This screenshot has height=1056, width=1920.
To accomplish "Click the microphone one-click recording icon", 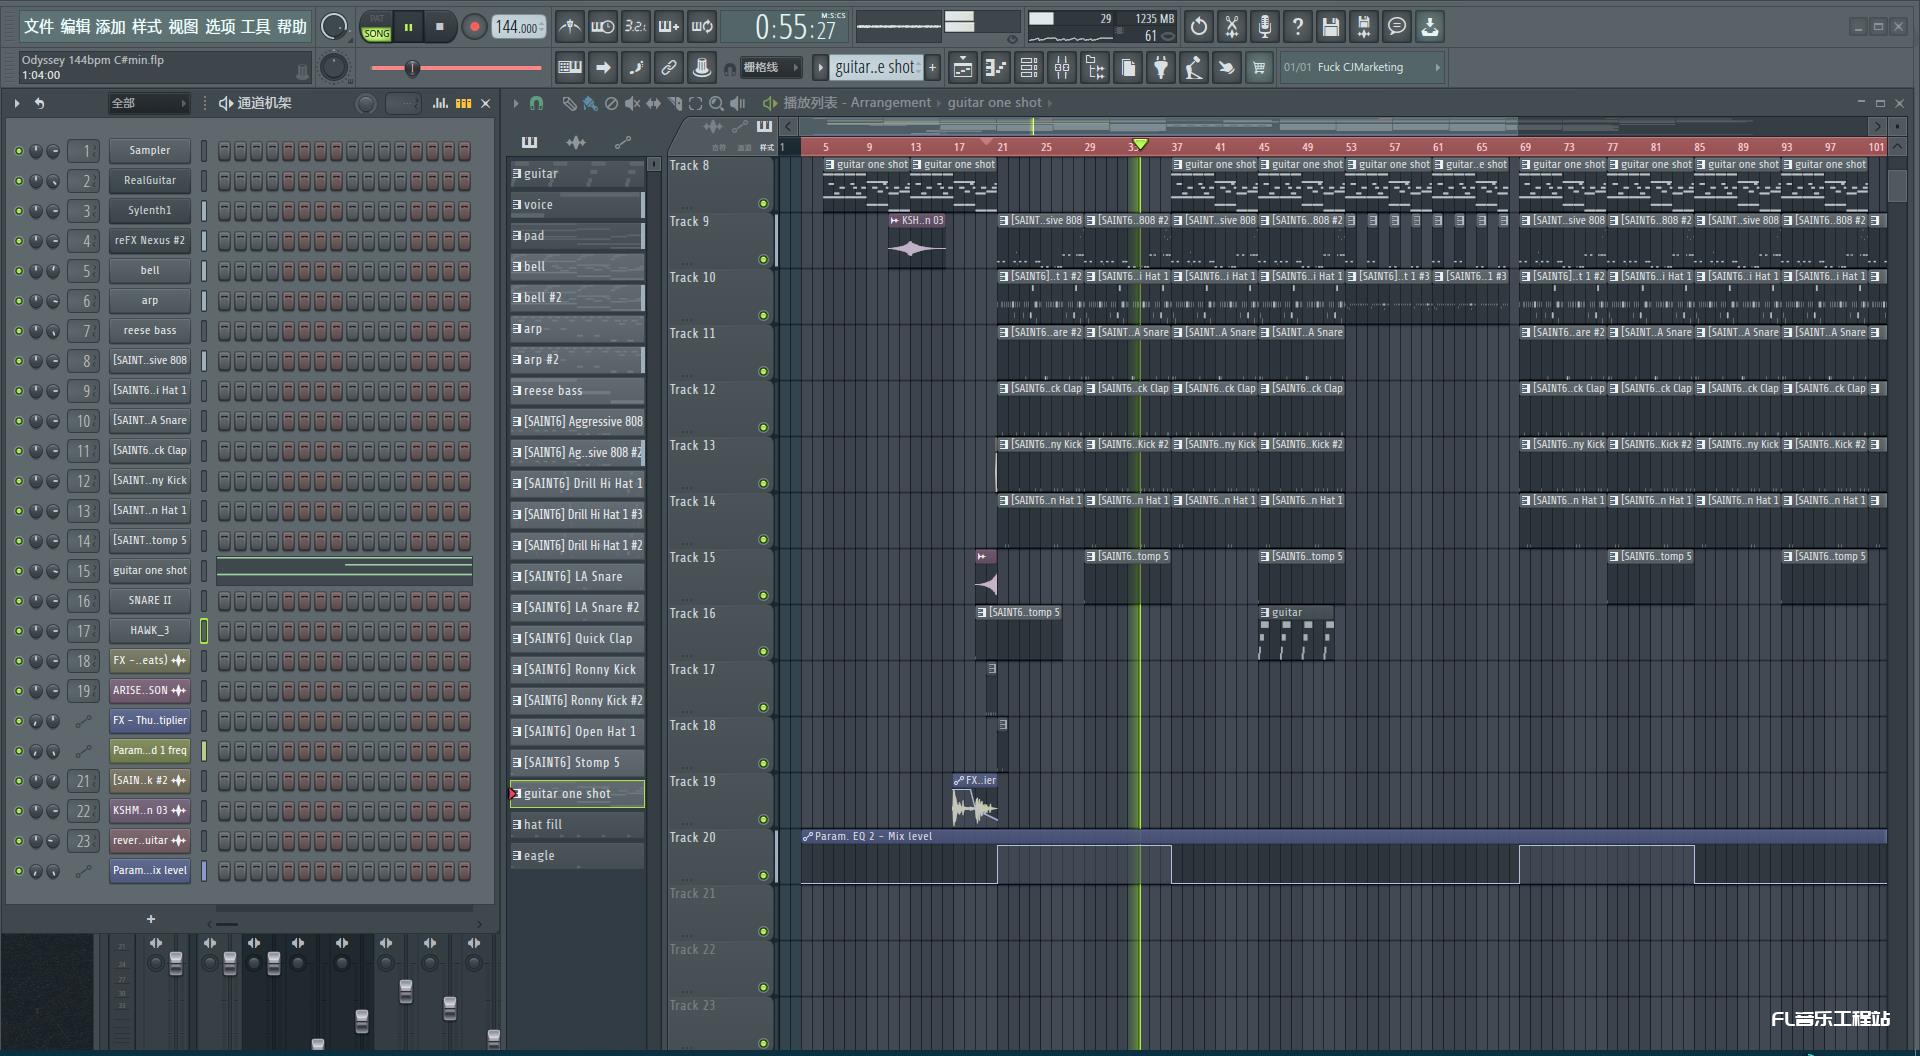I will click(1265, 27).
